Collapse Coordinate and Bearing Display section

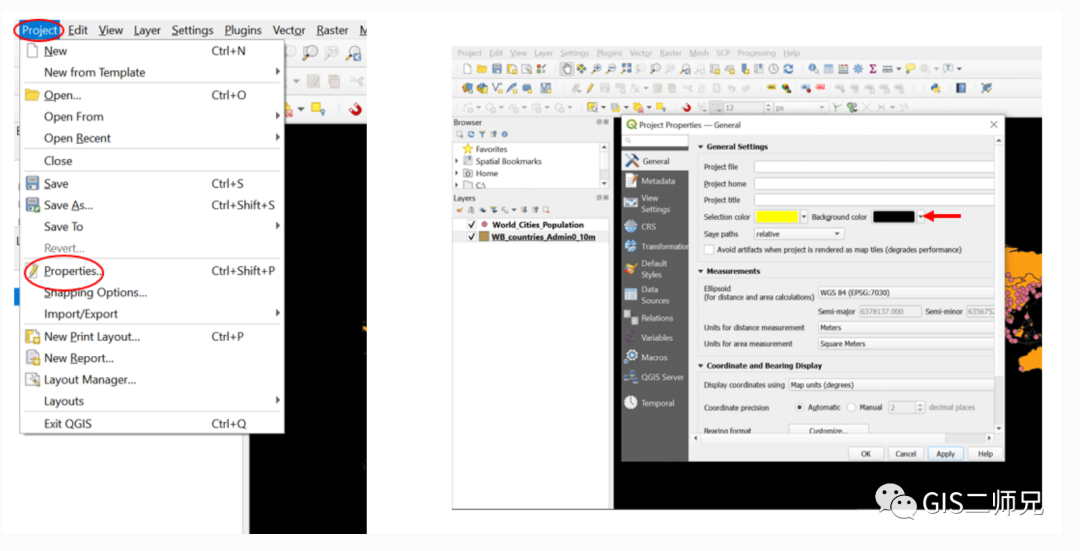(701, 366)
